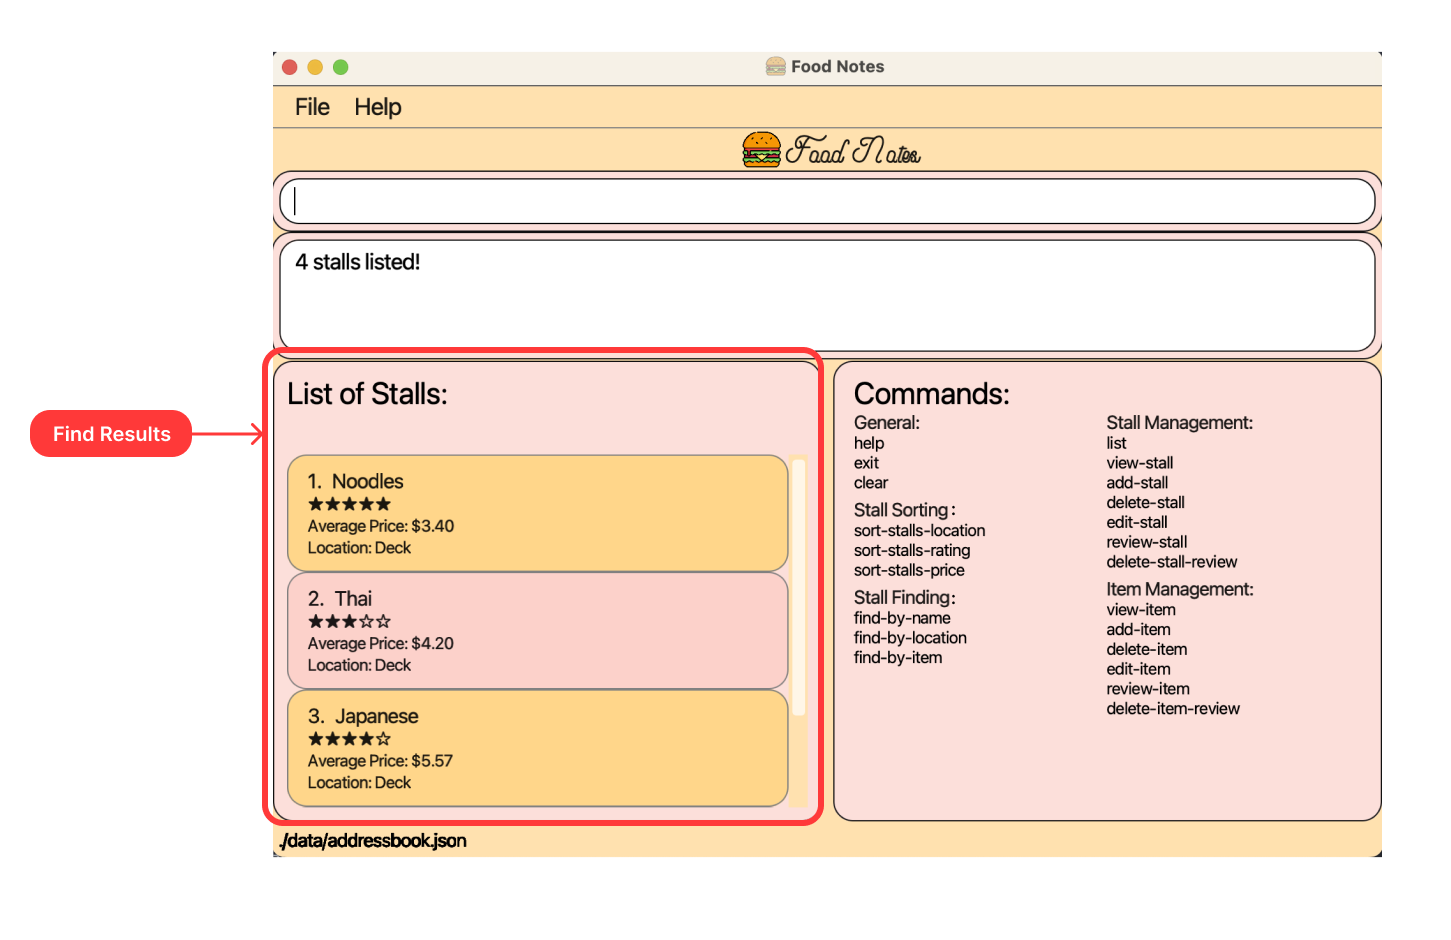
Task: Click 'view-item' command
Action: (1141, 610)
